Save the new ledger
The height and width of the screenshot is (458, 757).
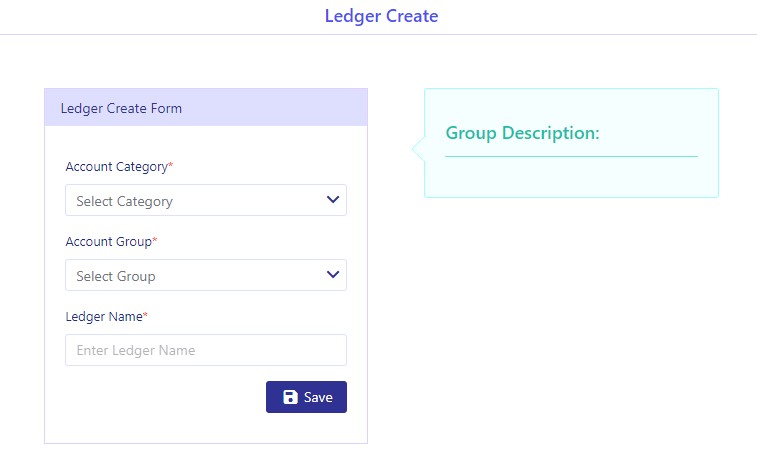click(x=306, y=397)
